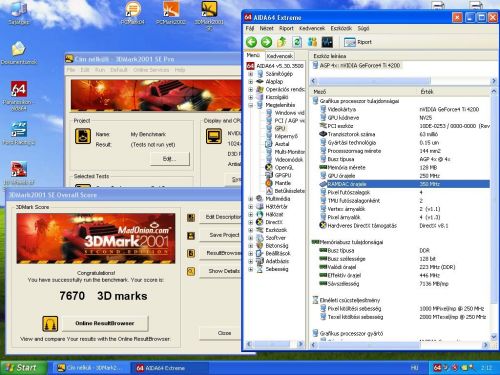This screenshot has height=375, width=500.
Task: Click the Riport toolbar button
Action: coord(358,42)
